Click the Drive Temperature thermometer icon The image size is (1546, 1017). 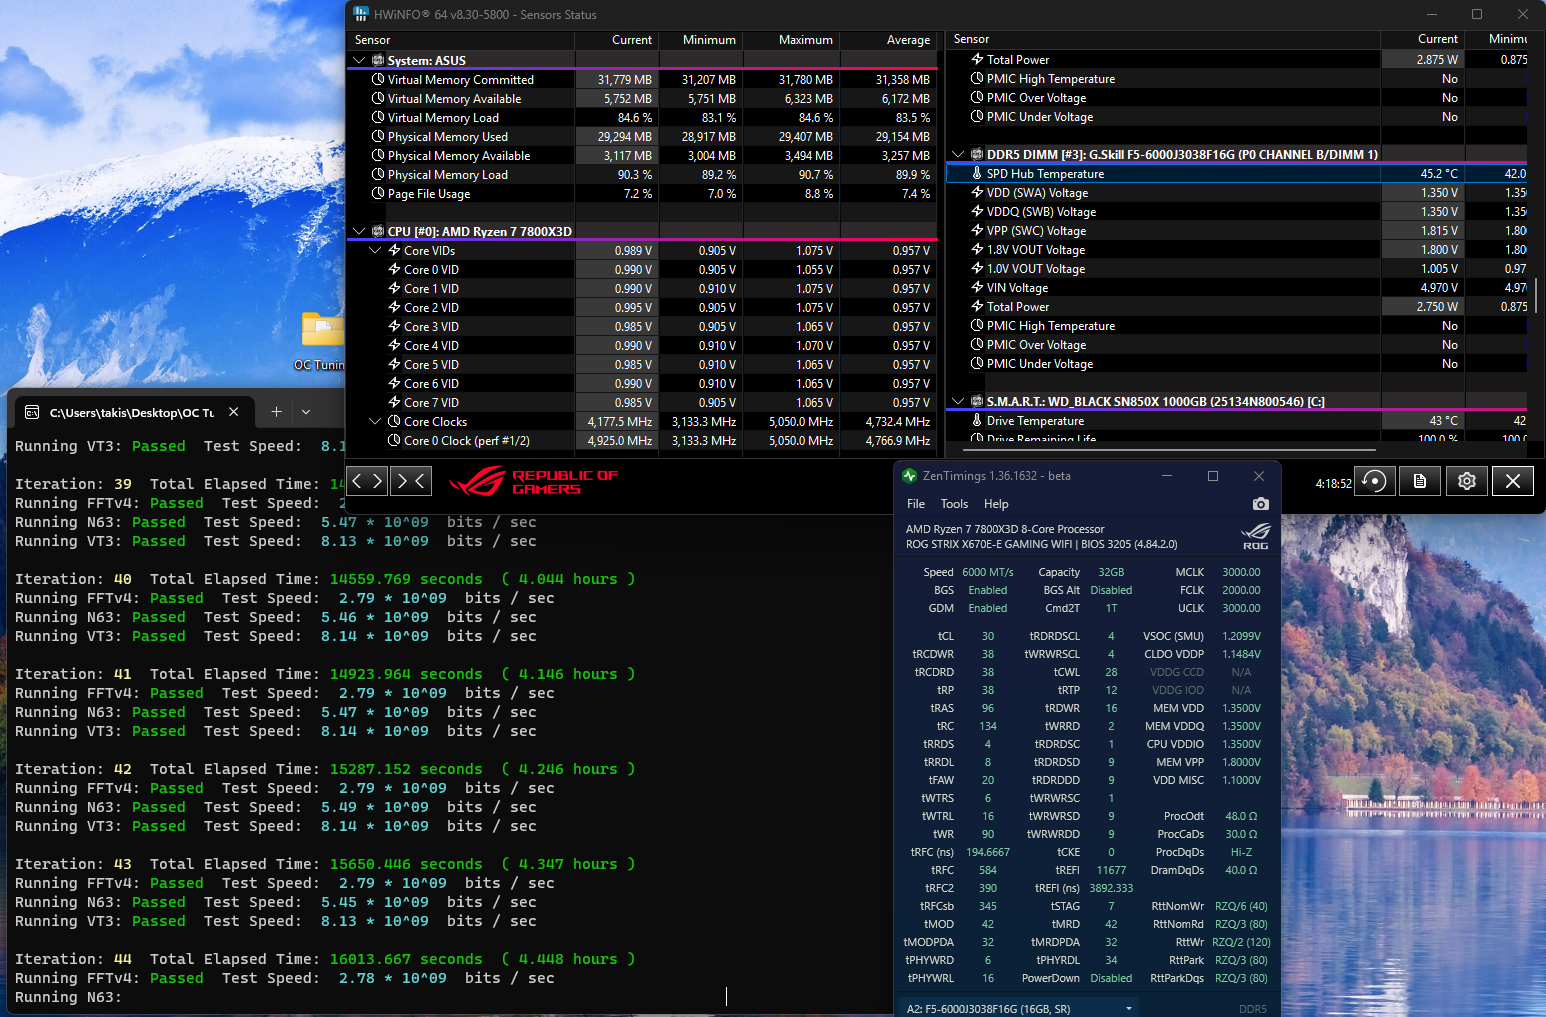[977, 420]
